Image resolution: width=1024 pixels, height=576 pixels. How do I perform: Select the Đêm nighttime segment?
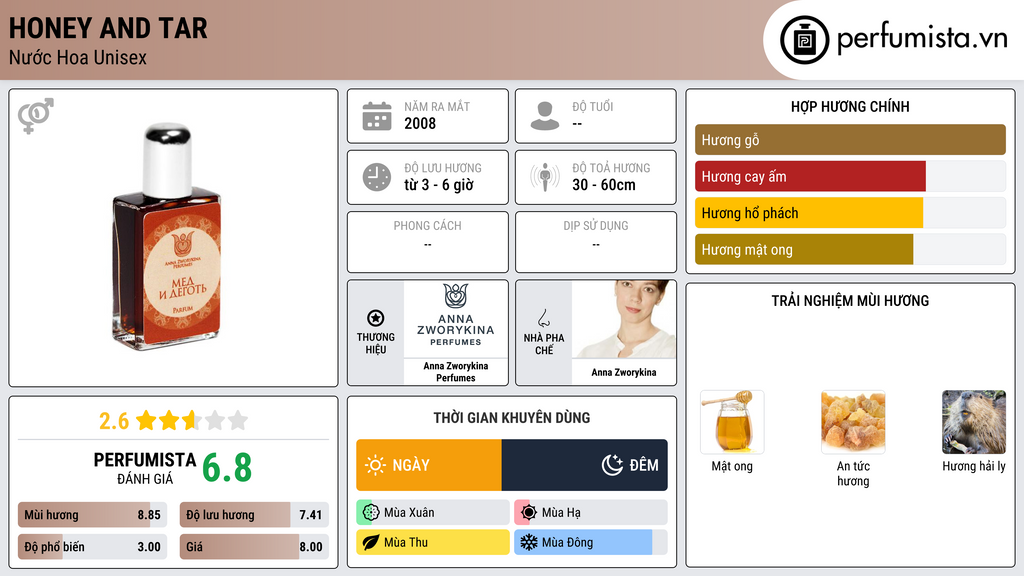click(x=584, y=465)
